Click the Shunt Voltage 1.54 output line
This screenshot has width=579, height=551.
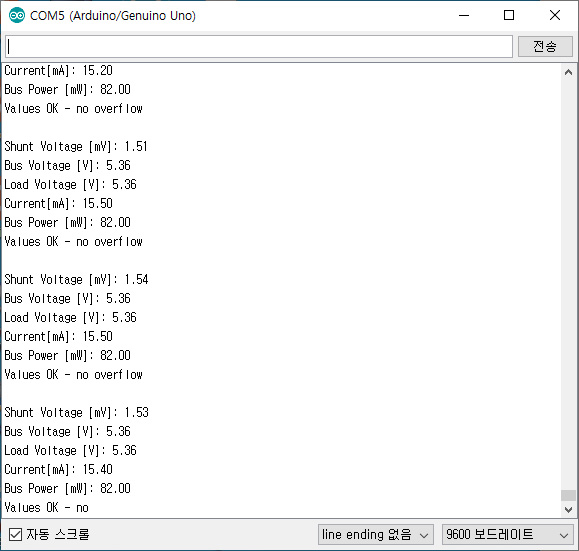[x=76, y=280]
